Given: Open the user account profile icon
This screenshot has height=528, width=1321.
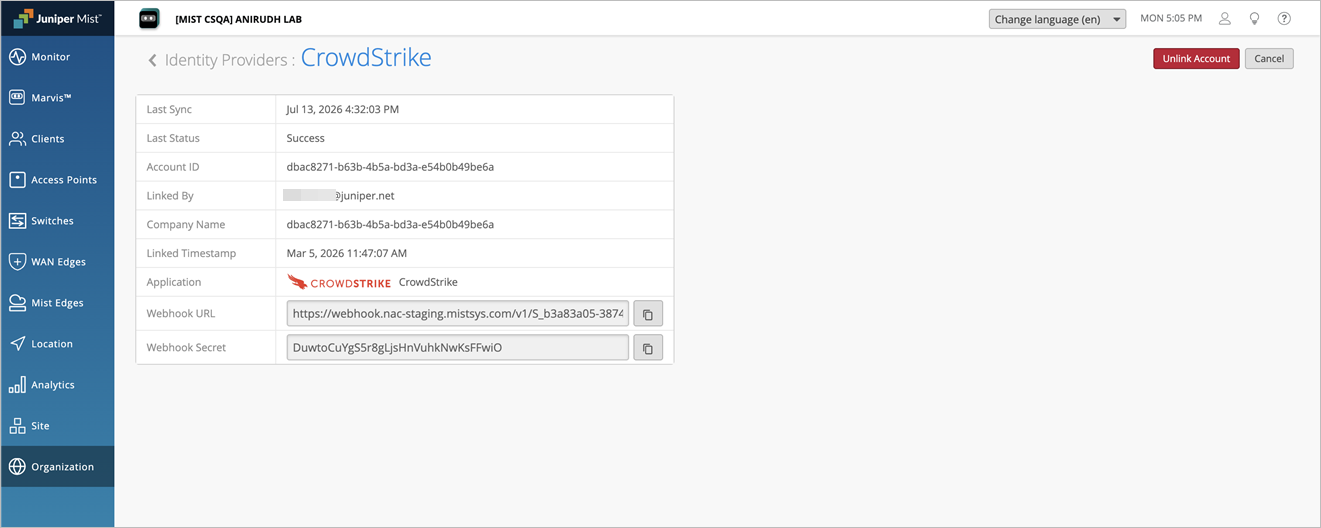Looking at the screenshot, I should click(x=1225, y=19).
